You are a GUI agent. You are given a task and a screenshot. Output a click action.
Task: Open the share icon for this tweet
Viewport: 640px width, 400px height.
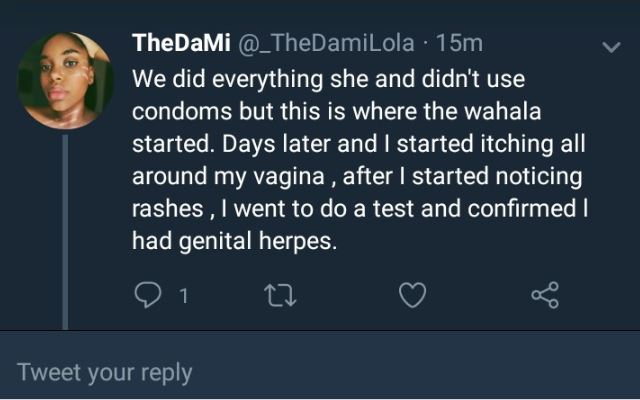(545, 295)
